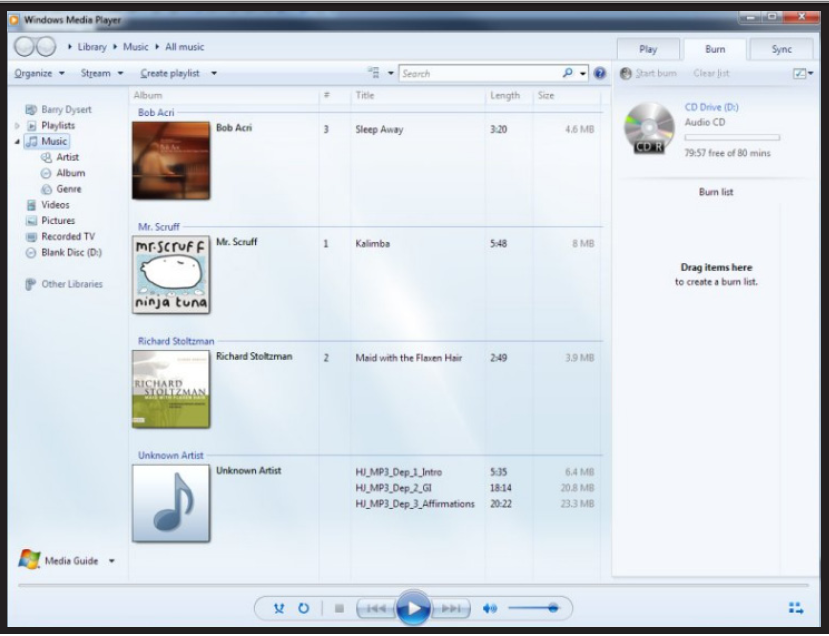
Task: Click the search magnifier icon
Action: coord(567,73)
